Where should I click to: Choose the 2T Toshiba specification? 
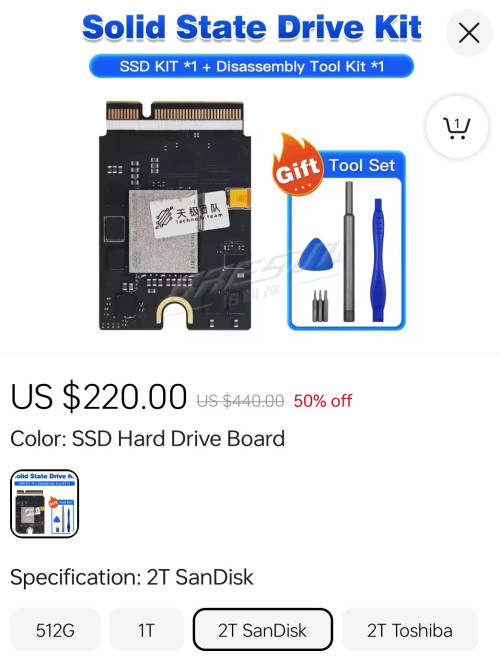(410, 630)
